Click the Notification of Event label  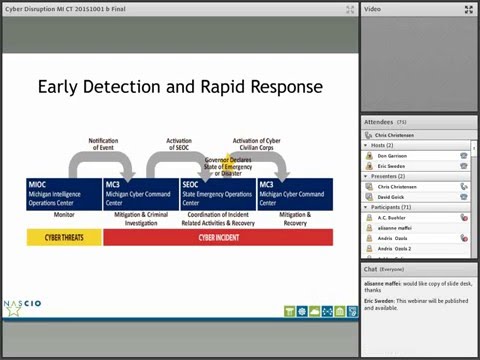click(x=103, y=144)
